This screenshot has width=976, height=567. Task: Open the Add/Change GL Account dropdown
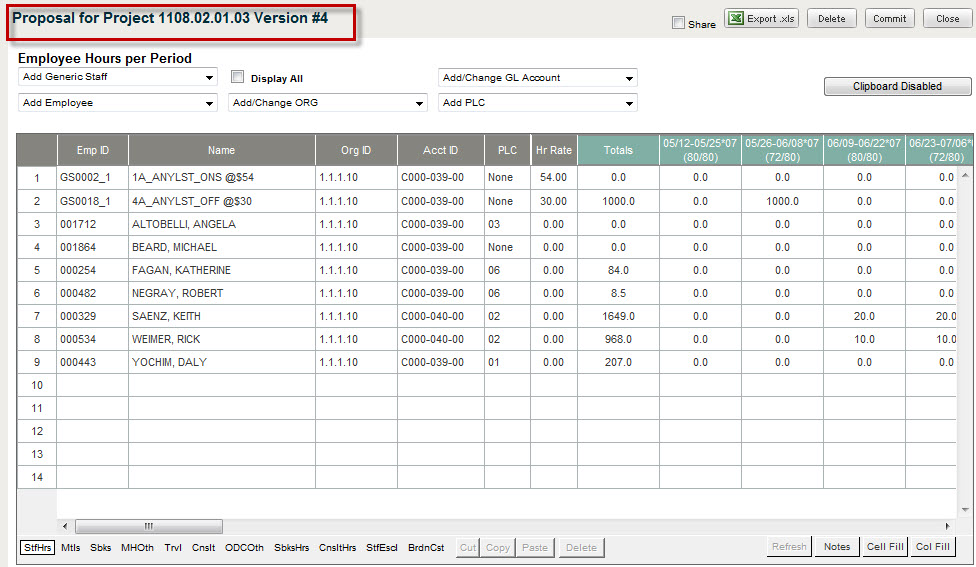538,78
